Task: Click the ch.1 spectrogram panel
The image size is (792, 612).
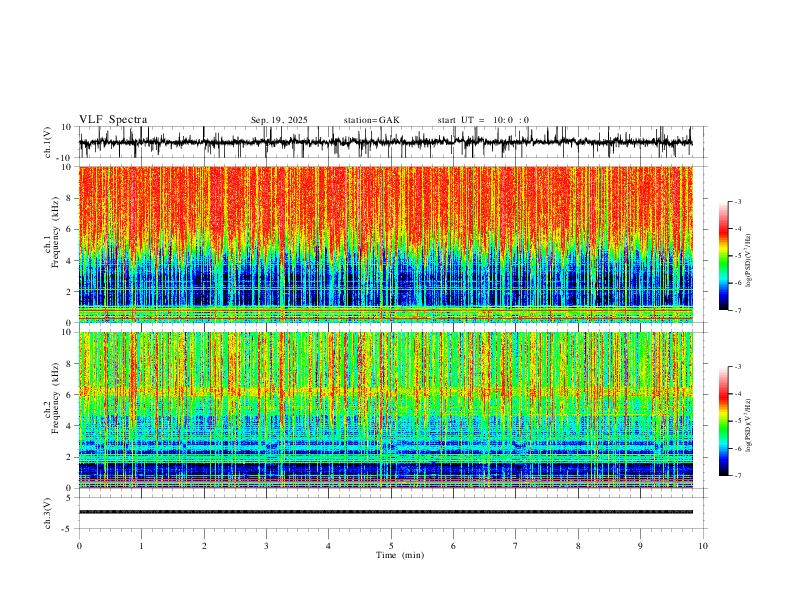Action: pyautogui.click(x=386, y=244)
